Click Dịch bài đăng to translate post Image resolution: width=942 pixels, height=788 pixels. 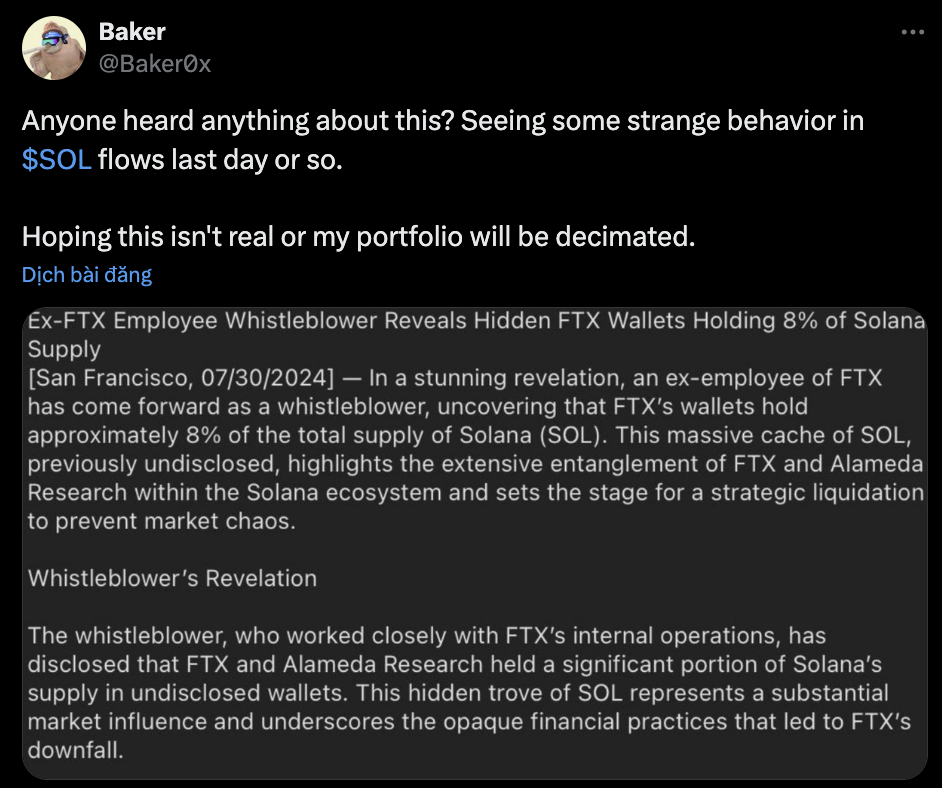87,274
